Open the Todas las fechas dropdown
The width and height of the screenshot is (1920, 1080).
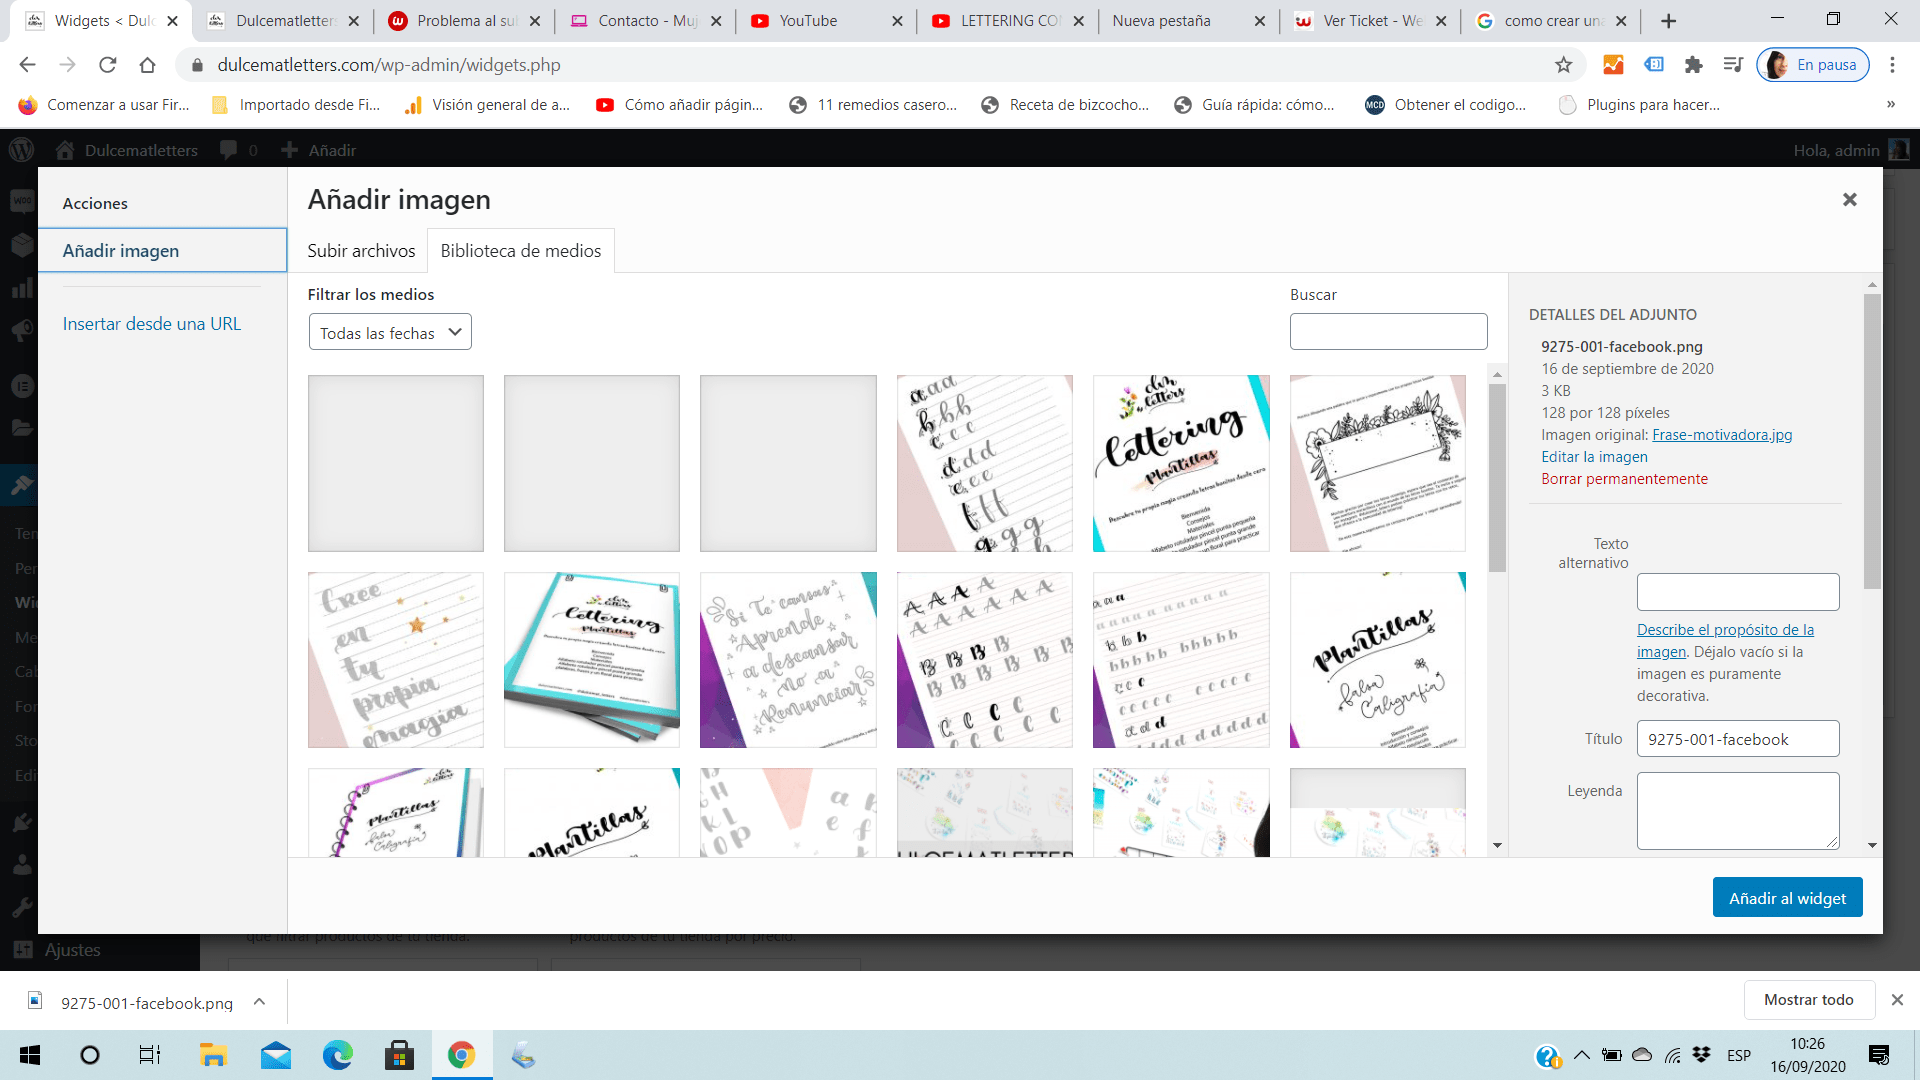tap(390, 332)
